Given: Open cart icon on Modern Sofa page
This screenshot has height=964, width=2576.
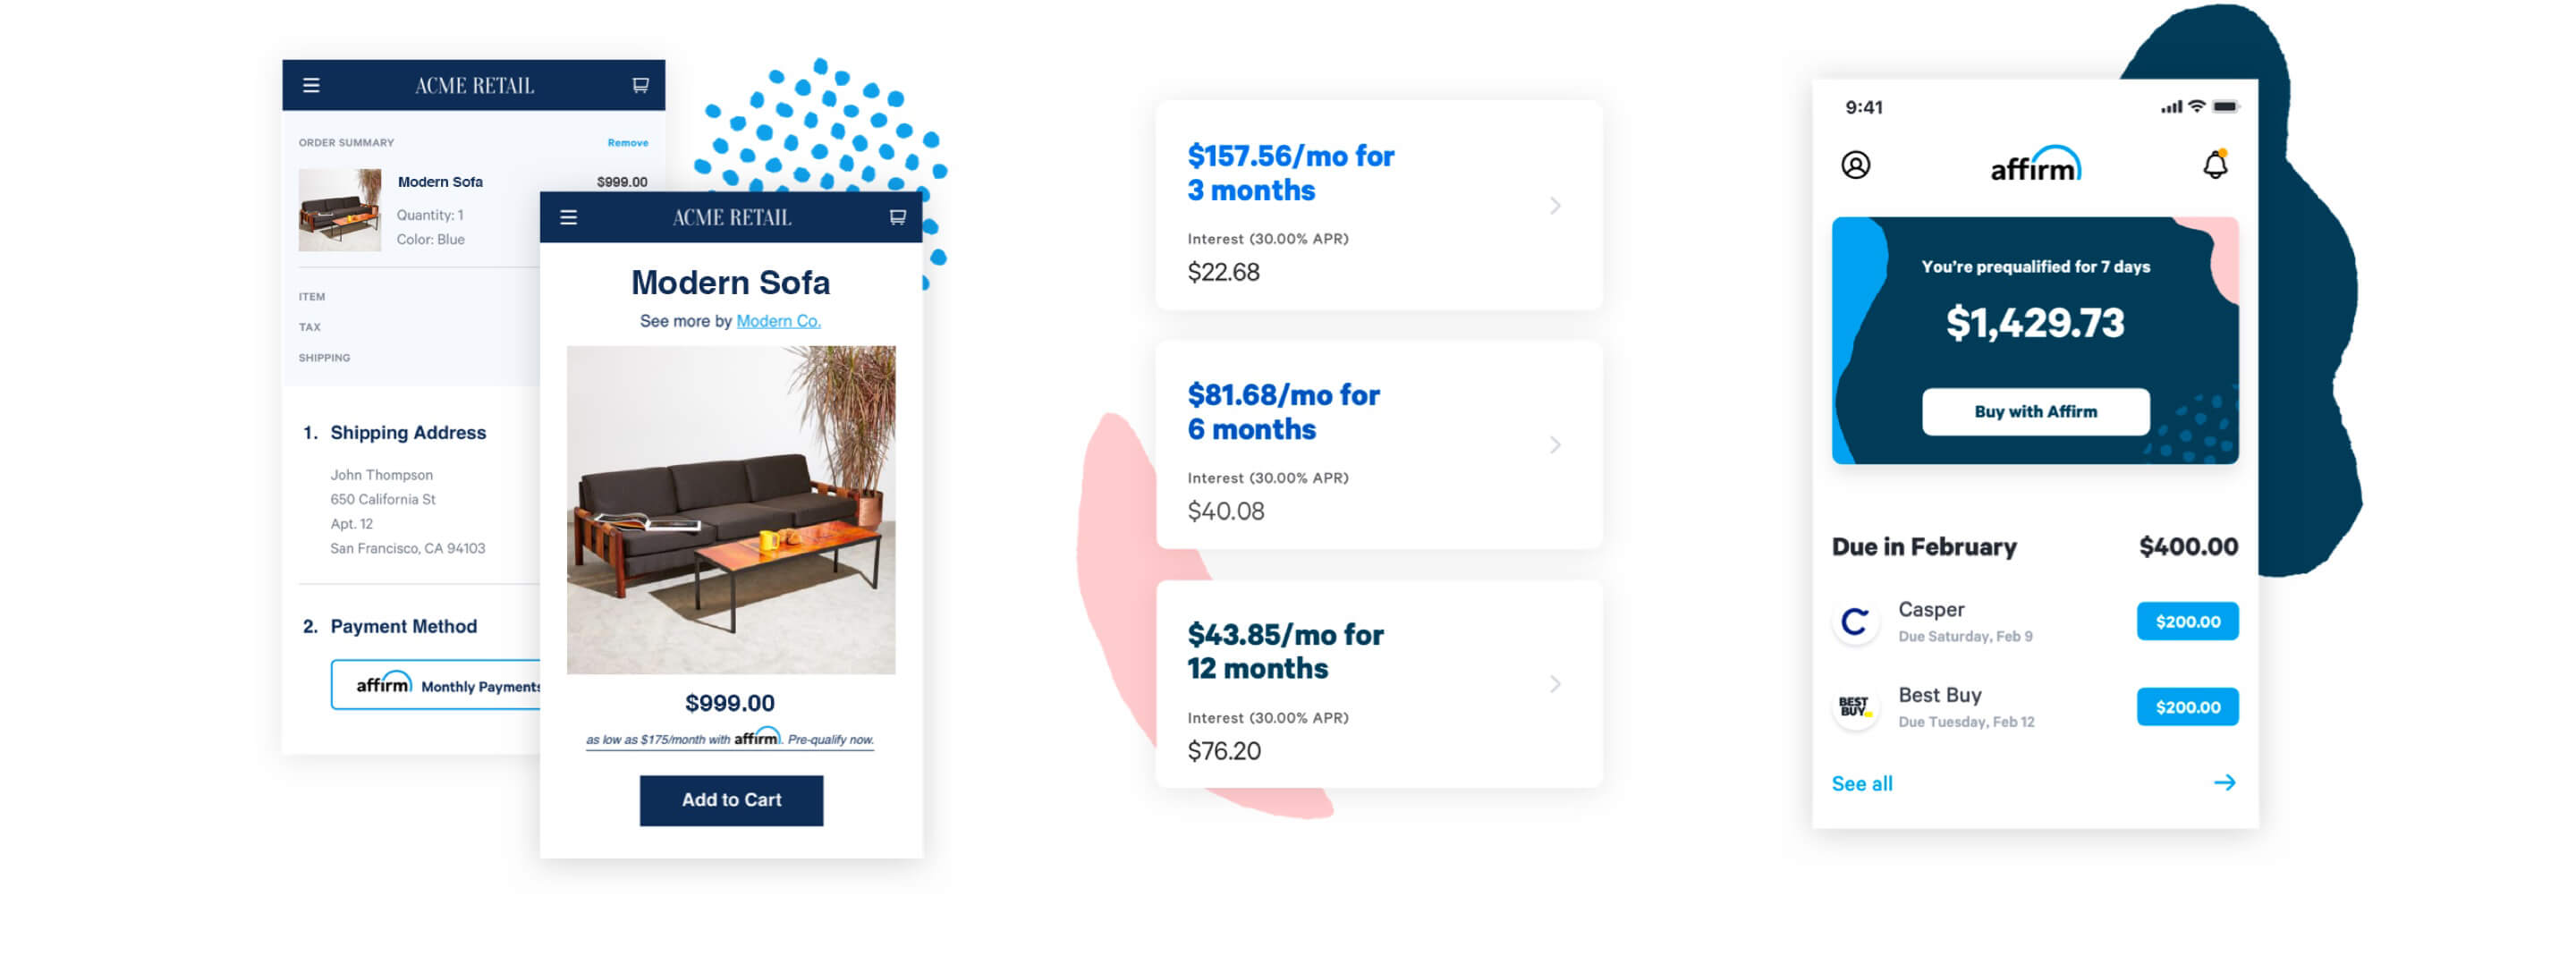Looking at the screenshot, I should coord(897,217).
